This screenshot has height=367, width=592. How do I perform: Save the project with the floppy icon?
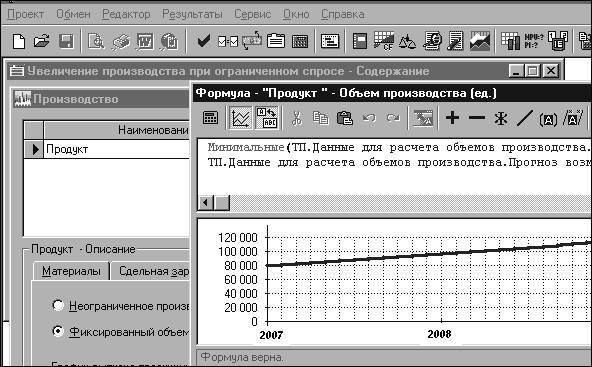click(x=66, y=41)
